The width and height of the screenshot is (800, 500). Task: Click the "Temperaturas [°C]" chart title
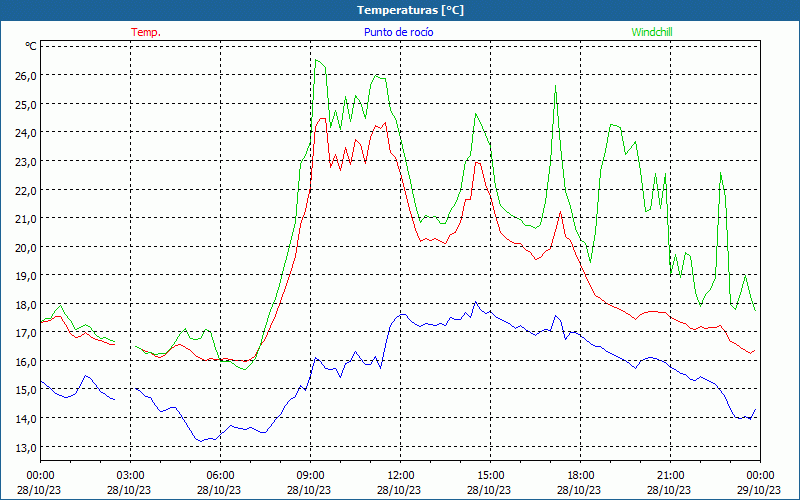pos(410,10)
